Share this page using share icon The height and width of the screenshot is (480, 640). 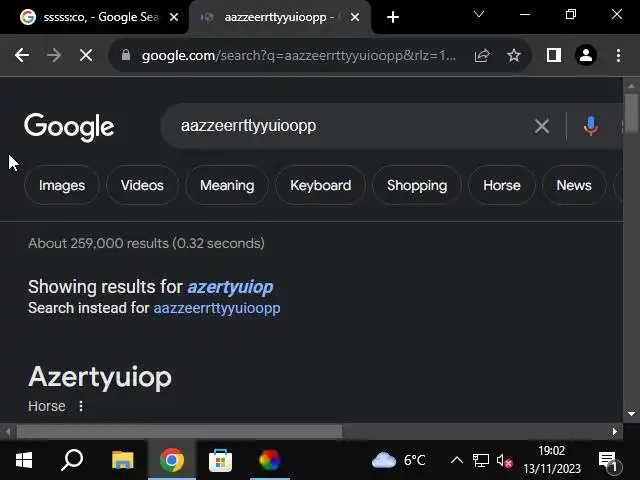pyautogui.click(x=482, y=55)
